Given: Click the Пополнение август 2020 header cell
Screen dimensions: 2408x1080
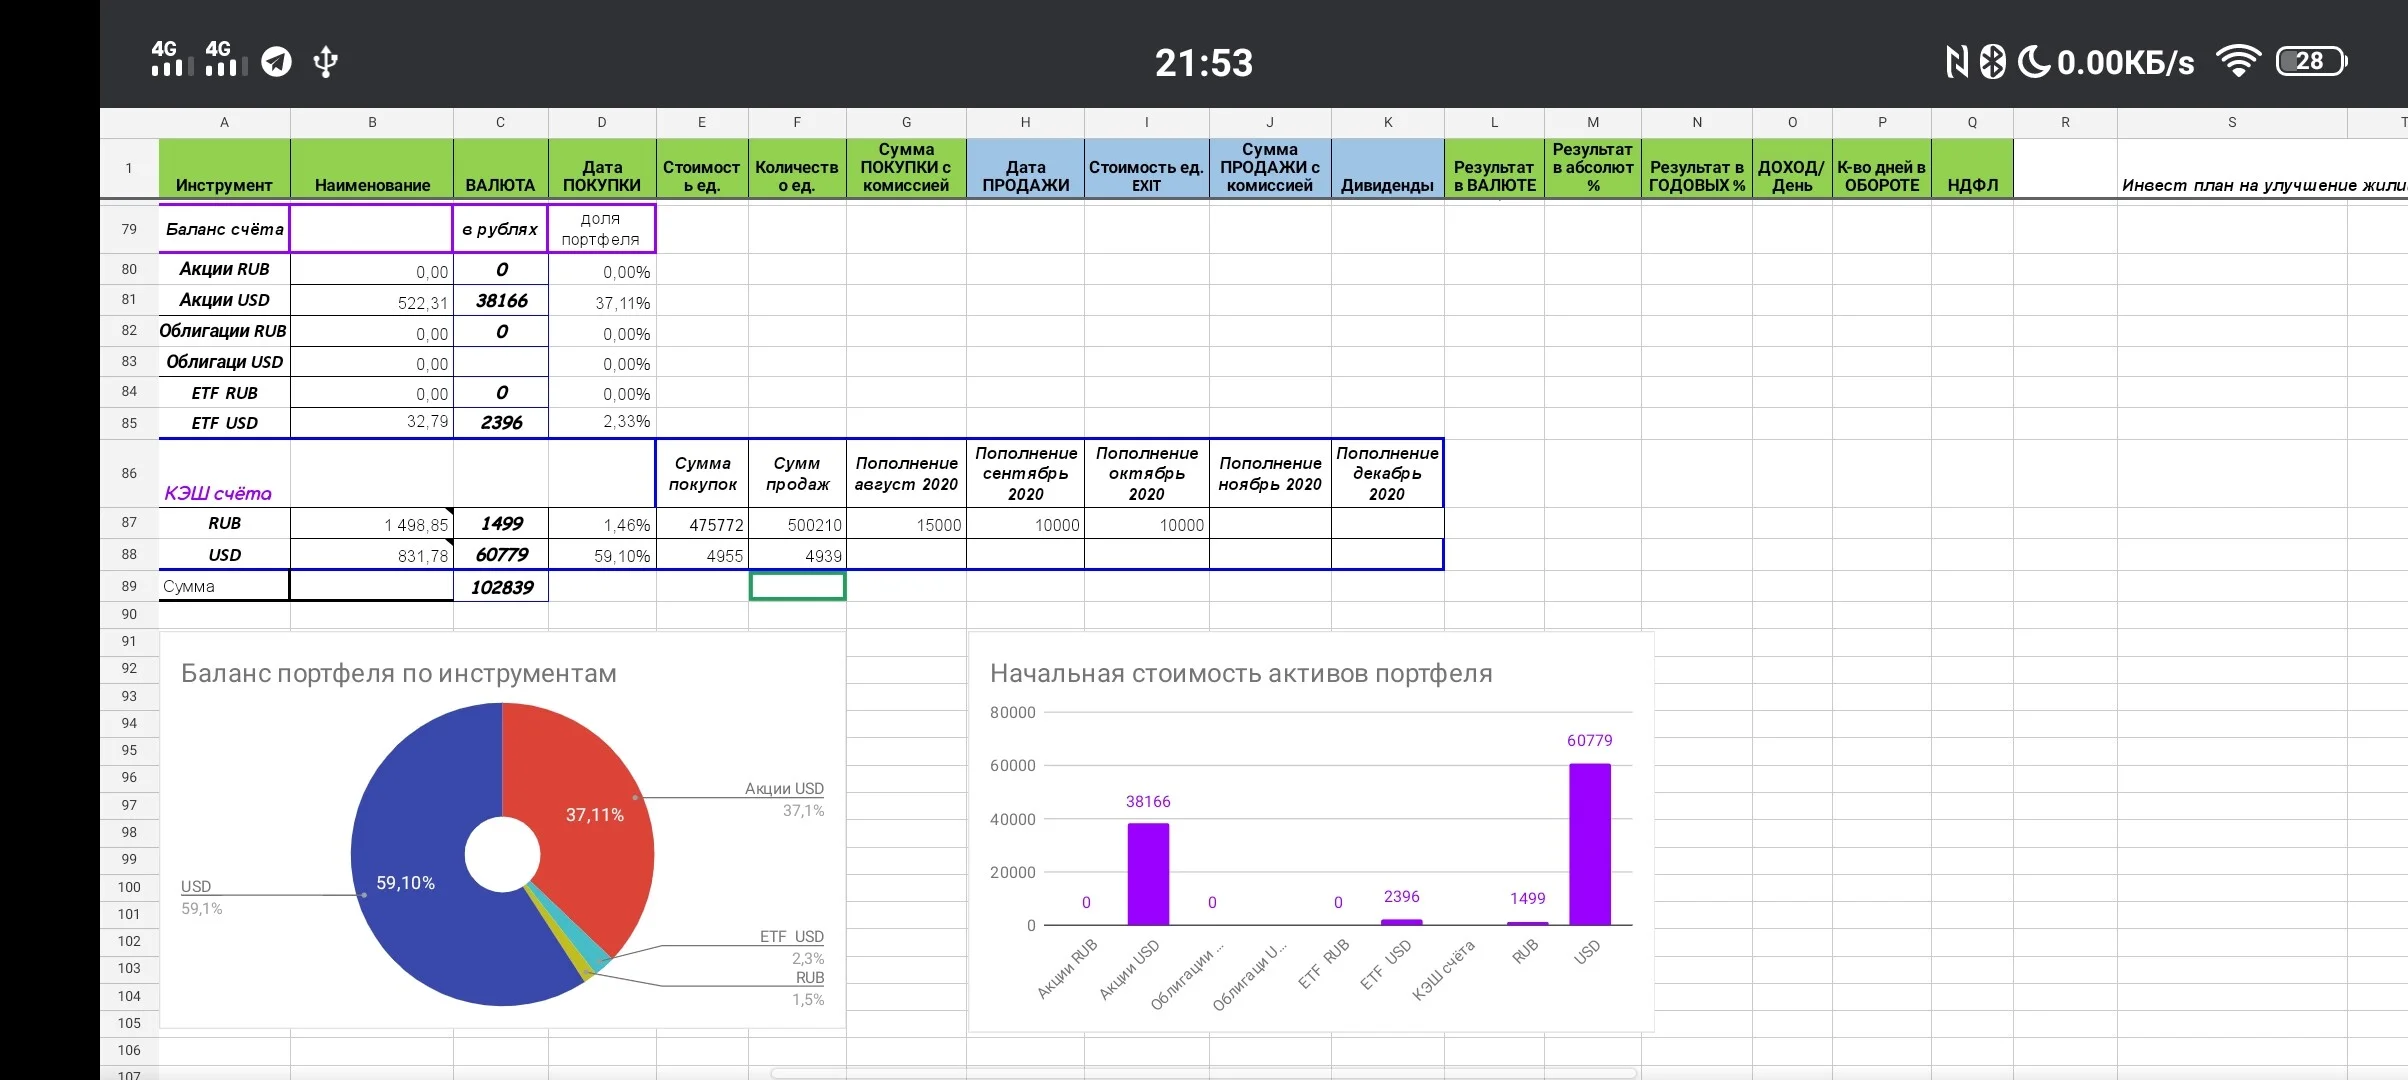Looking at the screenshot, I should 906,474.
